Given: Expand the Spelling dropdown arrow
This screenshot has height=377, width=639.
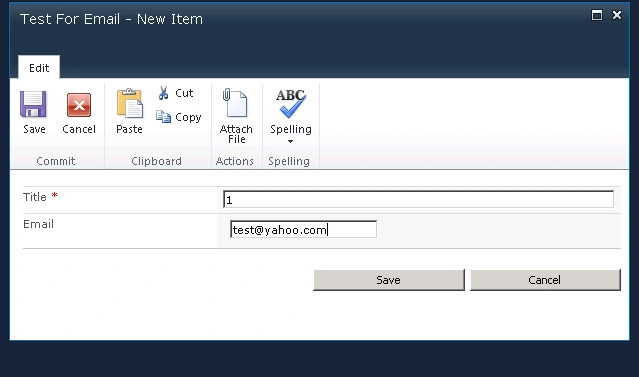Looking at the screenshot, I should pyautogui.click(x=290, y=141).
